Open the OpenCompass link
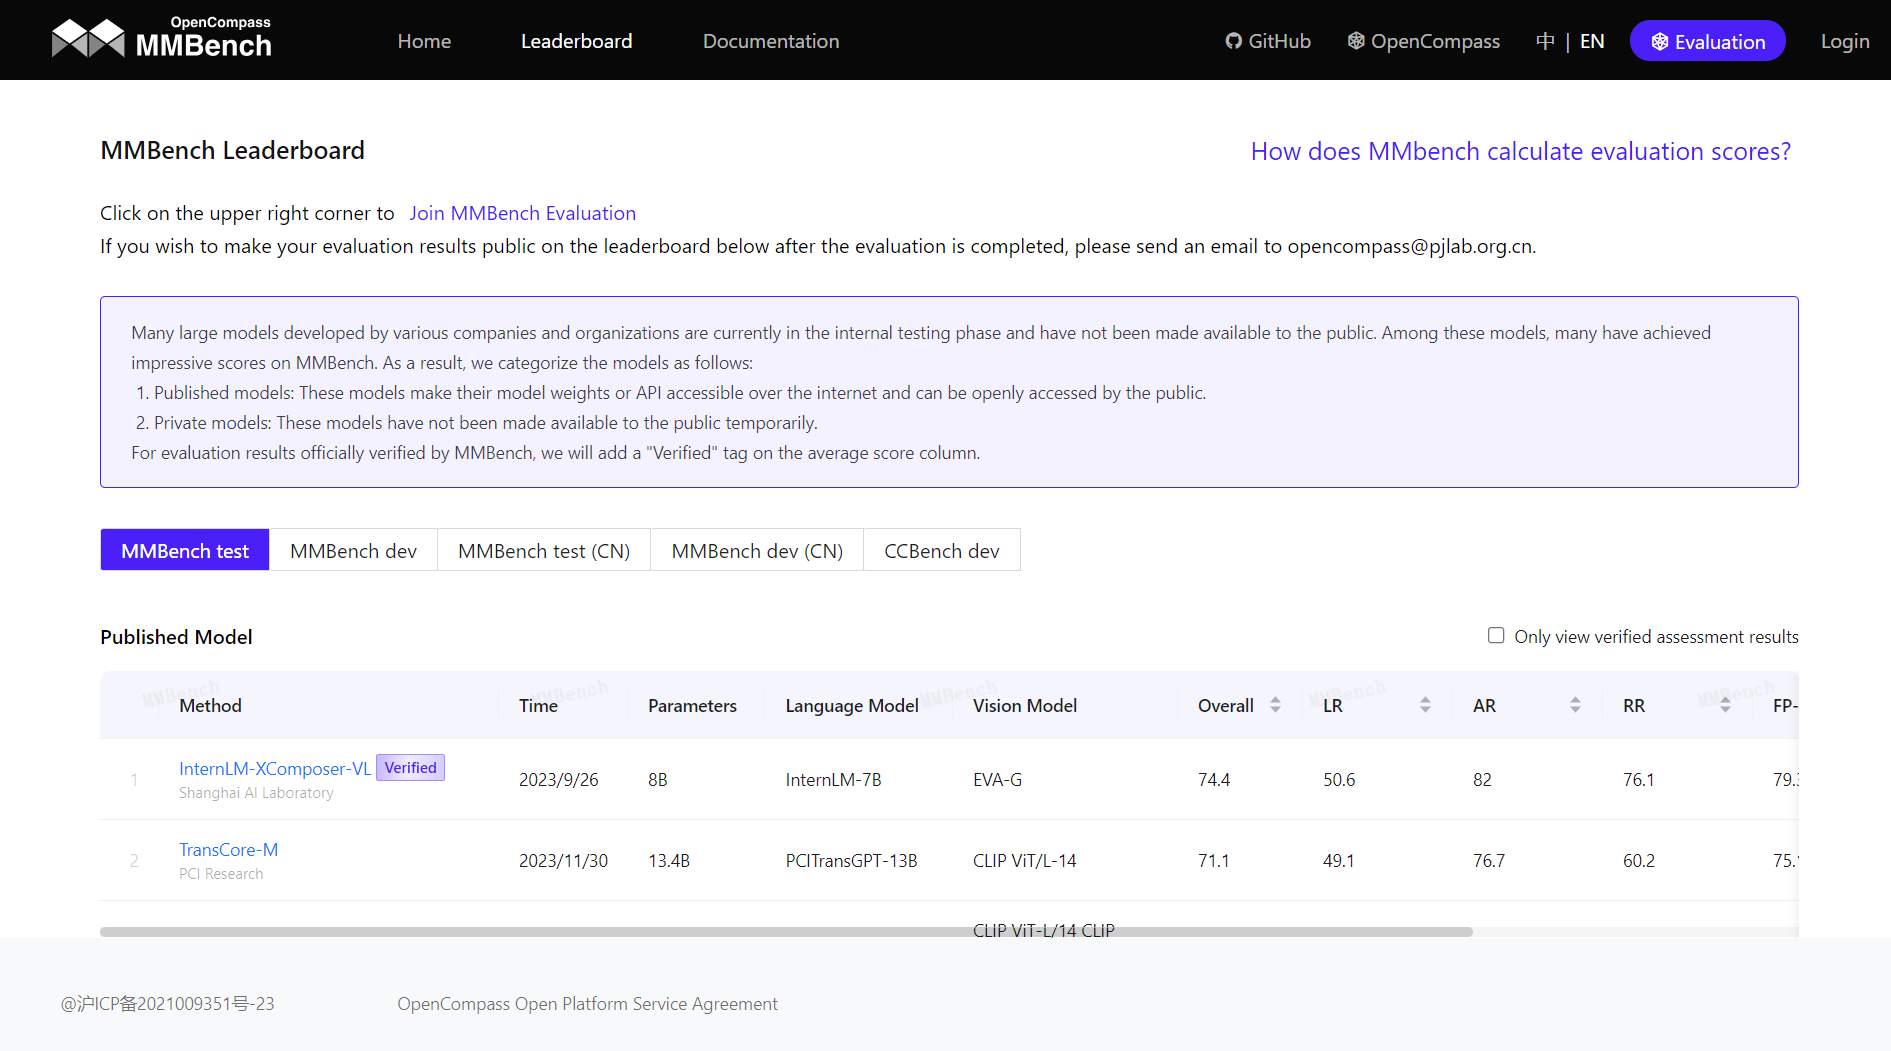Image resolution: width=1891 pixels, height=1051 pixels. tap(1424, 41)
